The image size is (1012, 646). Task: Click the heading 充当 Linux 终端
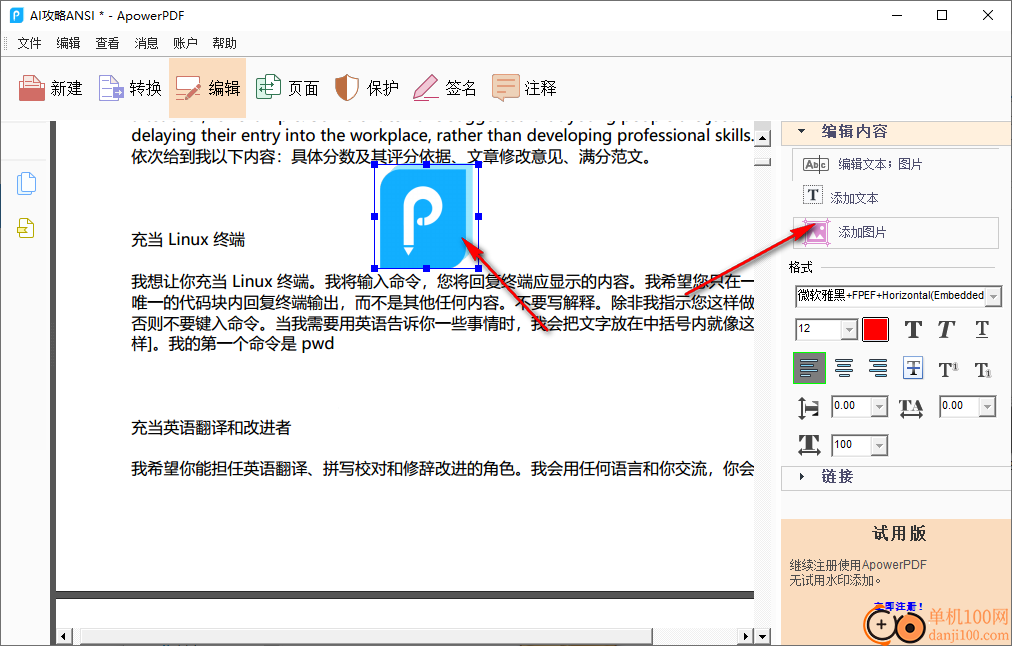coord(188,240)
